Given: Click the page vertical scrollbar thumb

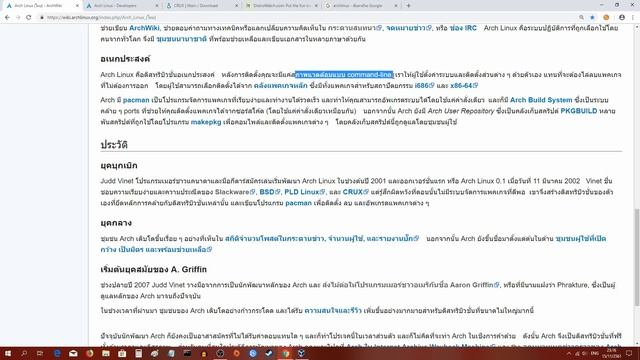Looking at the screenshot, I should (637, 257).
